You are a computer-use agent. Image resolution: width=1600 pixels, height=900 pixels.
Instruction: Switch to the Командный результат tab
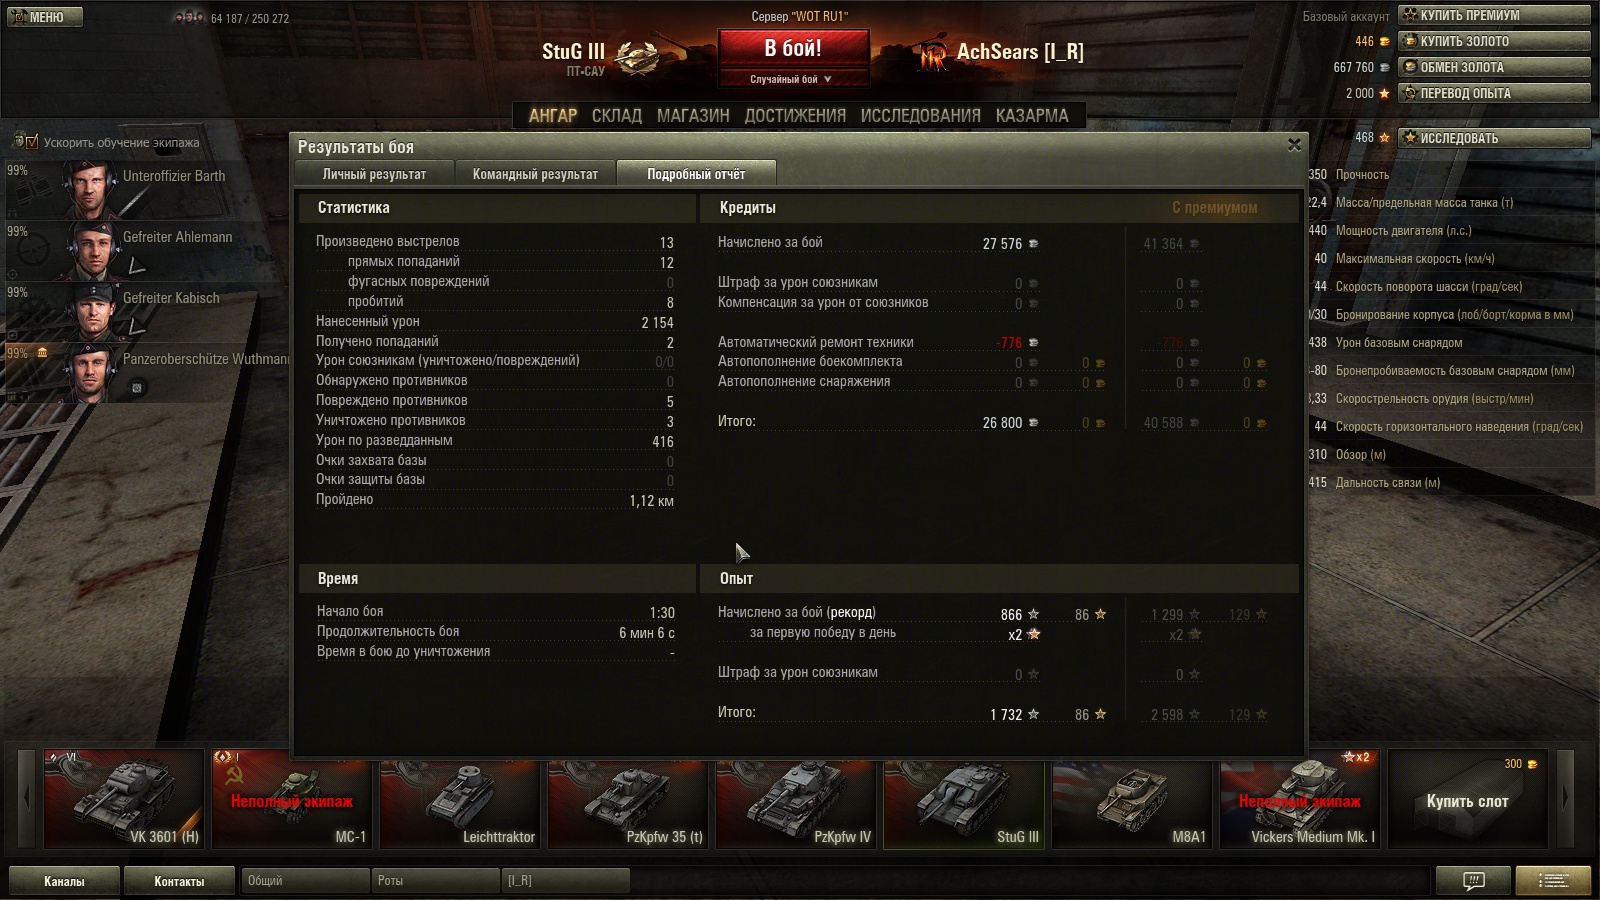click(x=535, y=174)
